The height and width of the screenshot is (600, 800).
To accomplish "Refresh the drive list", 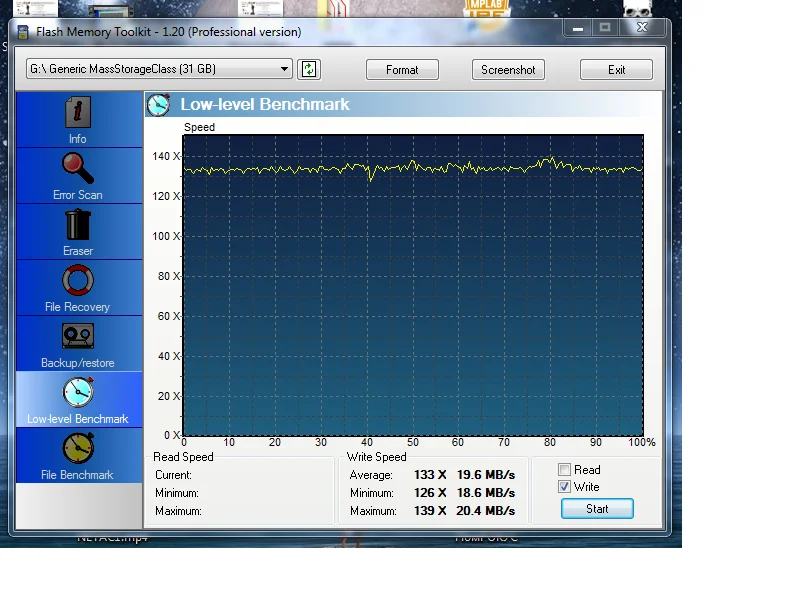I will pyautogui.click(x=309, y=69).
